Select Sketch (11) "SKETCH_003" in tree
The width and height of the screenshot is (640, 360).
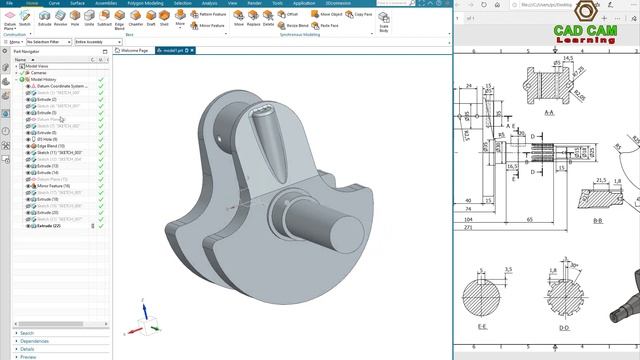pyautogui.click(x=60, y=153)
